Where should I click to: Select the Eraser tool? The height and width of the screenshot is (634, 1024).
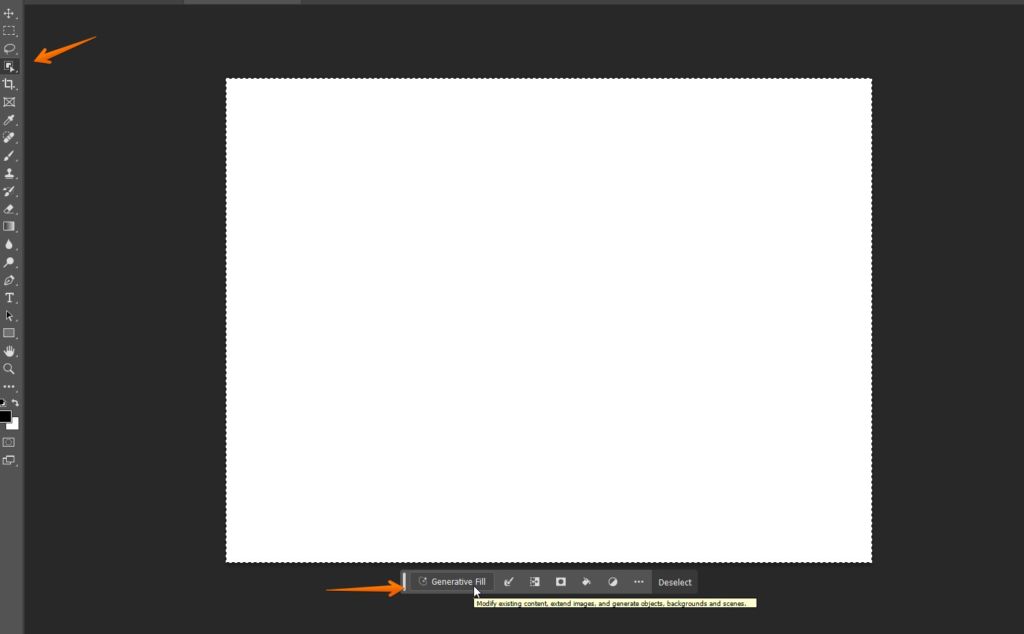pos(9,209)
